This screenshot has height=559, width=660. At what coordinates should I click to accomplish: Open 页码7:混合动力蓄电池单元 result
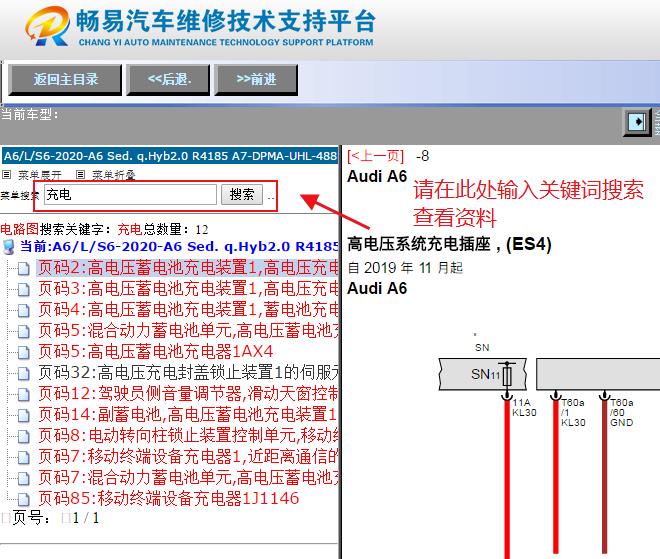click(x=188, y=478)
